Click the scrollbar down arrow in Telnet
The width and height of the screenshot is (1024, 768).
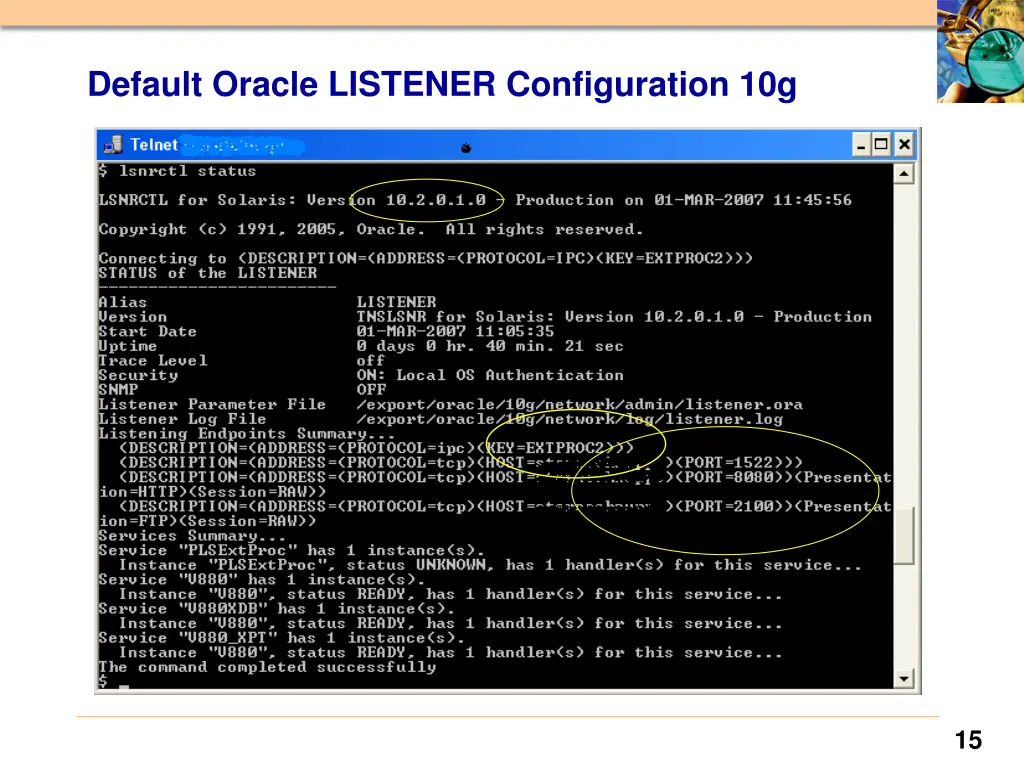click(x=903, y=679)
